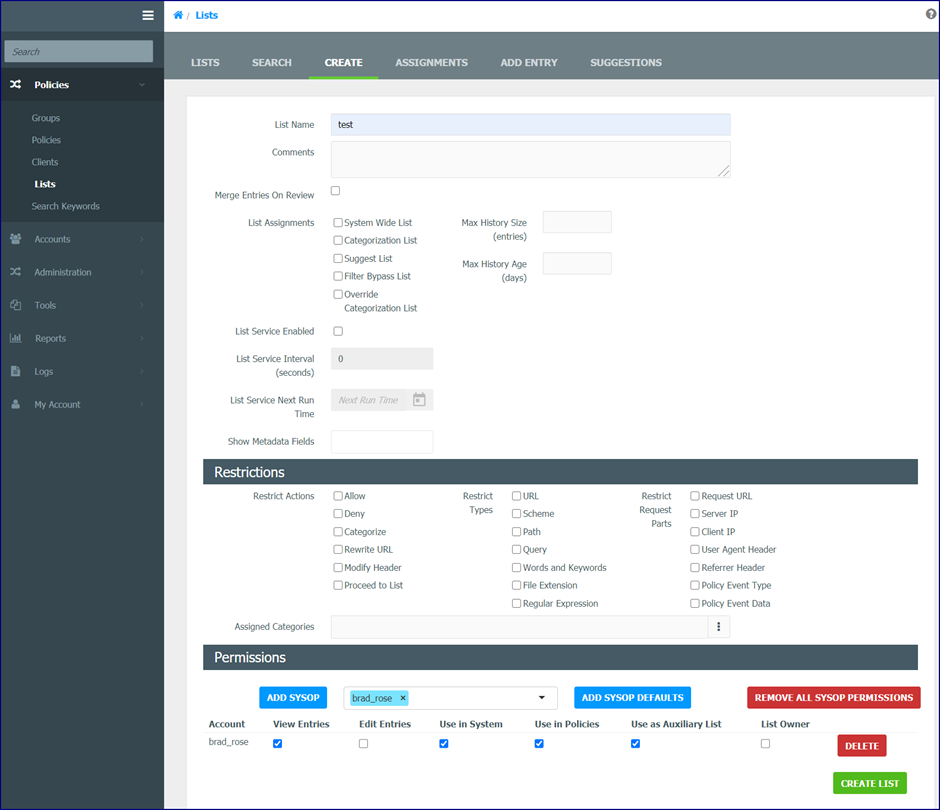
Task: Expand the My Account sidebar section
Action: (142, 404)
